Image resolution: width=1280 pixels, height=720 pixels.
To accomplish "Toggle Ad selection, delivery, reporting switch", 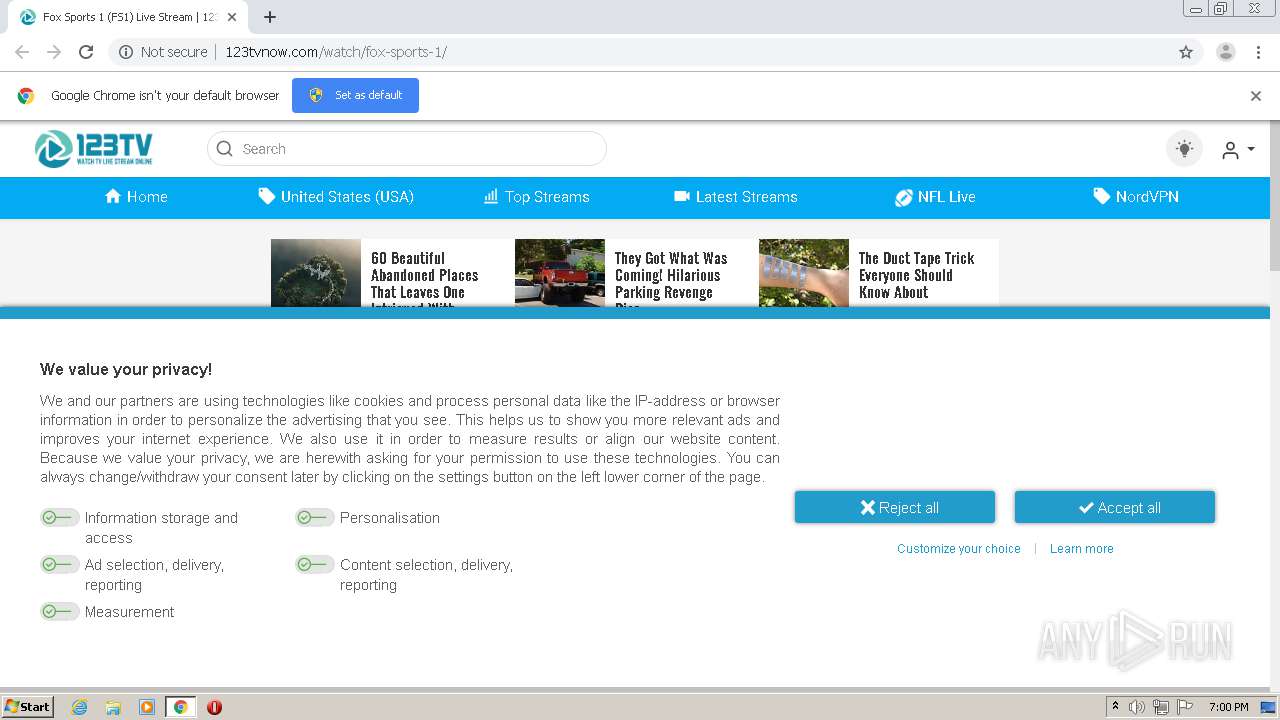I will coord(59,564).
